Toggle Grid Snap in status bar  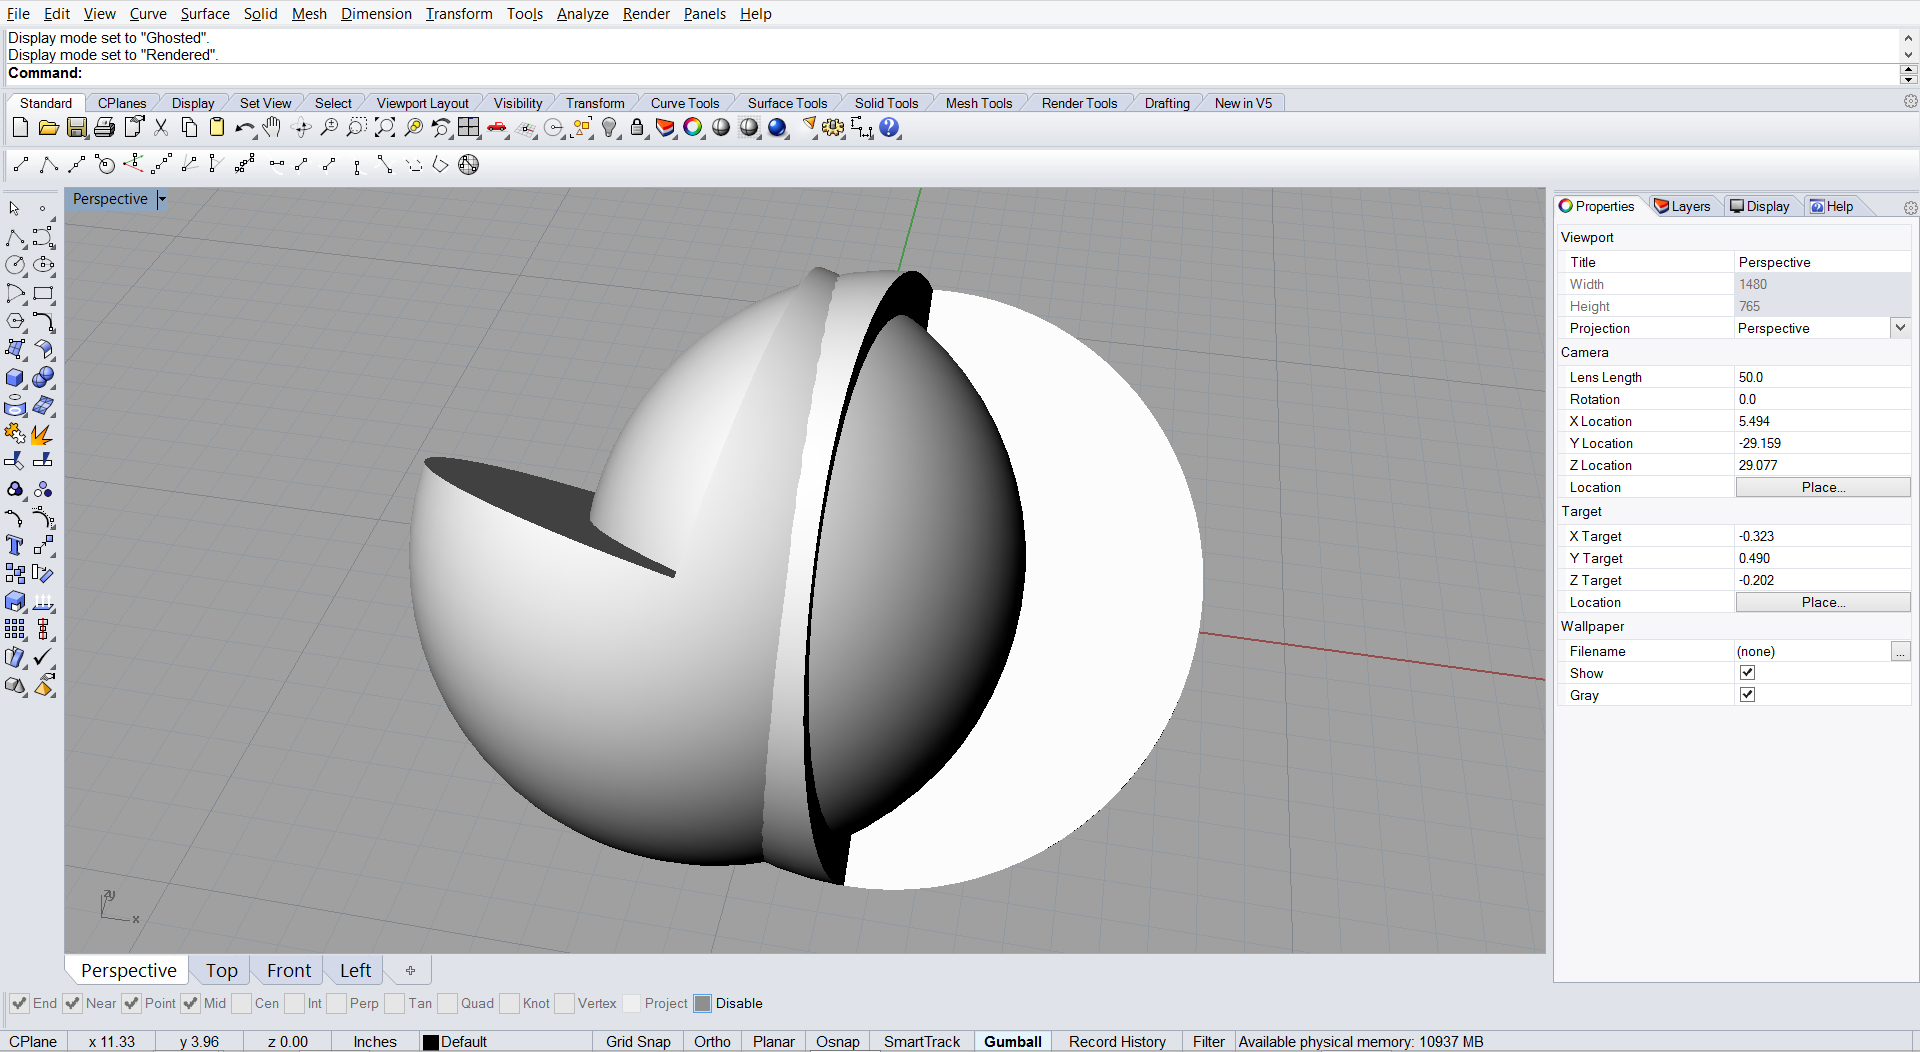pyautogui.click(x=638, y=1041)
